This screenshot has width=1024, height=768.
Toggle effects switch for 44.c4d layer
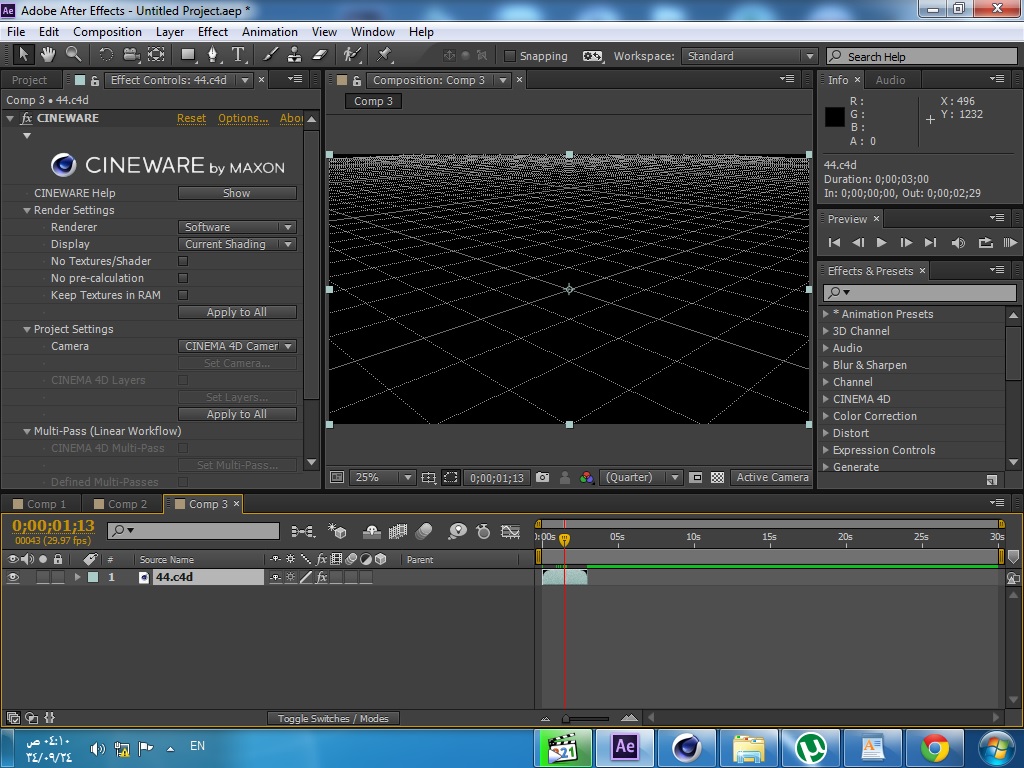click(322, 577)
